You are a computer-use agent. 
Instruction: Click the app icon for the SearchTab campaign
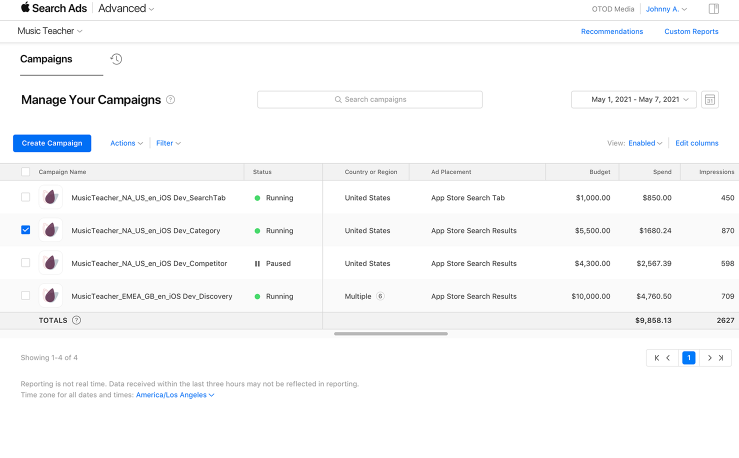tap(50, 197)
